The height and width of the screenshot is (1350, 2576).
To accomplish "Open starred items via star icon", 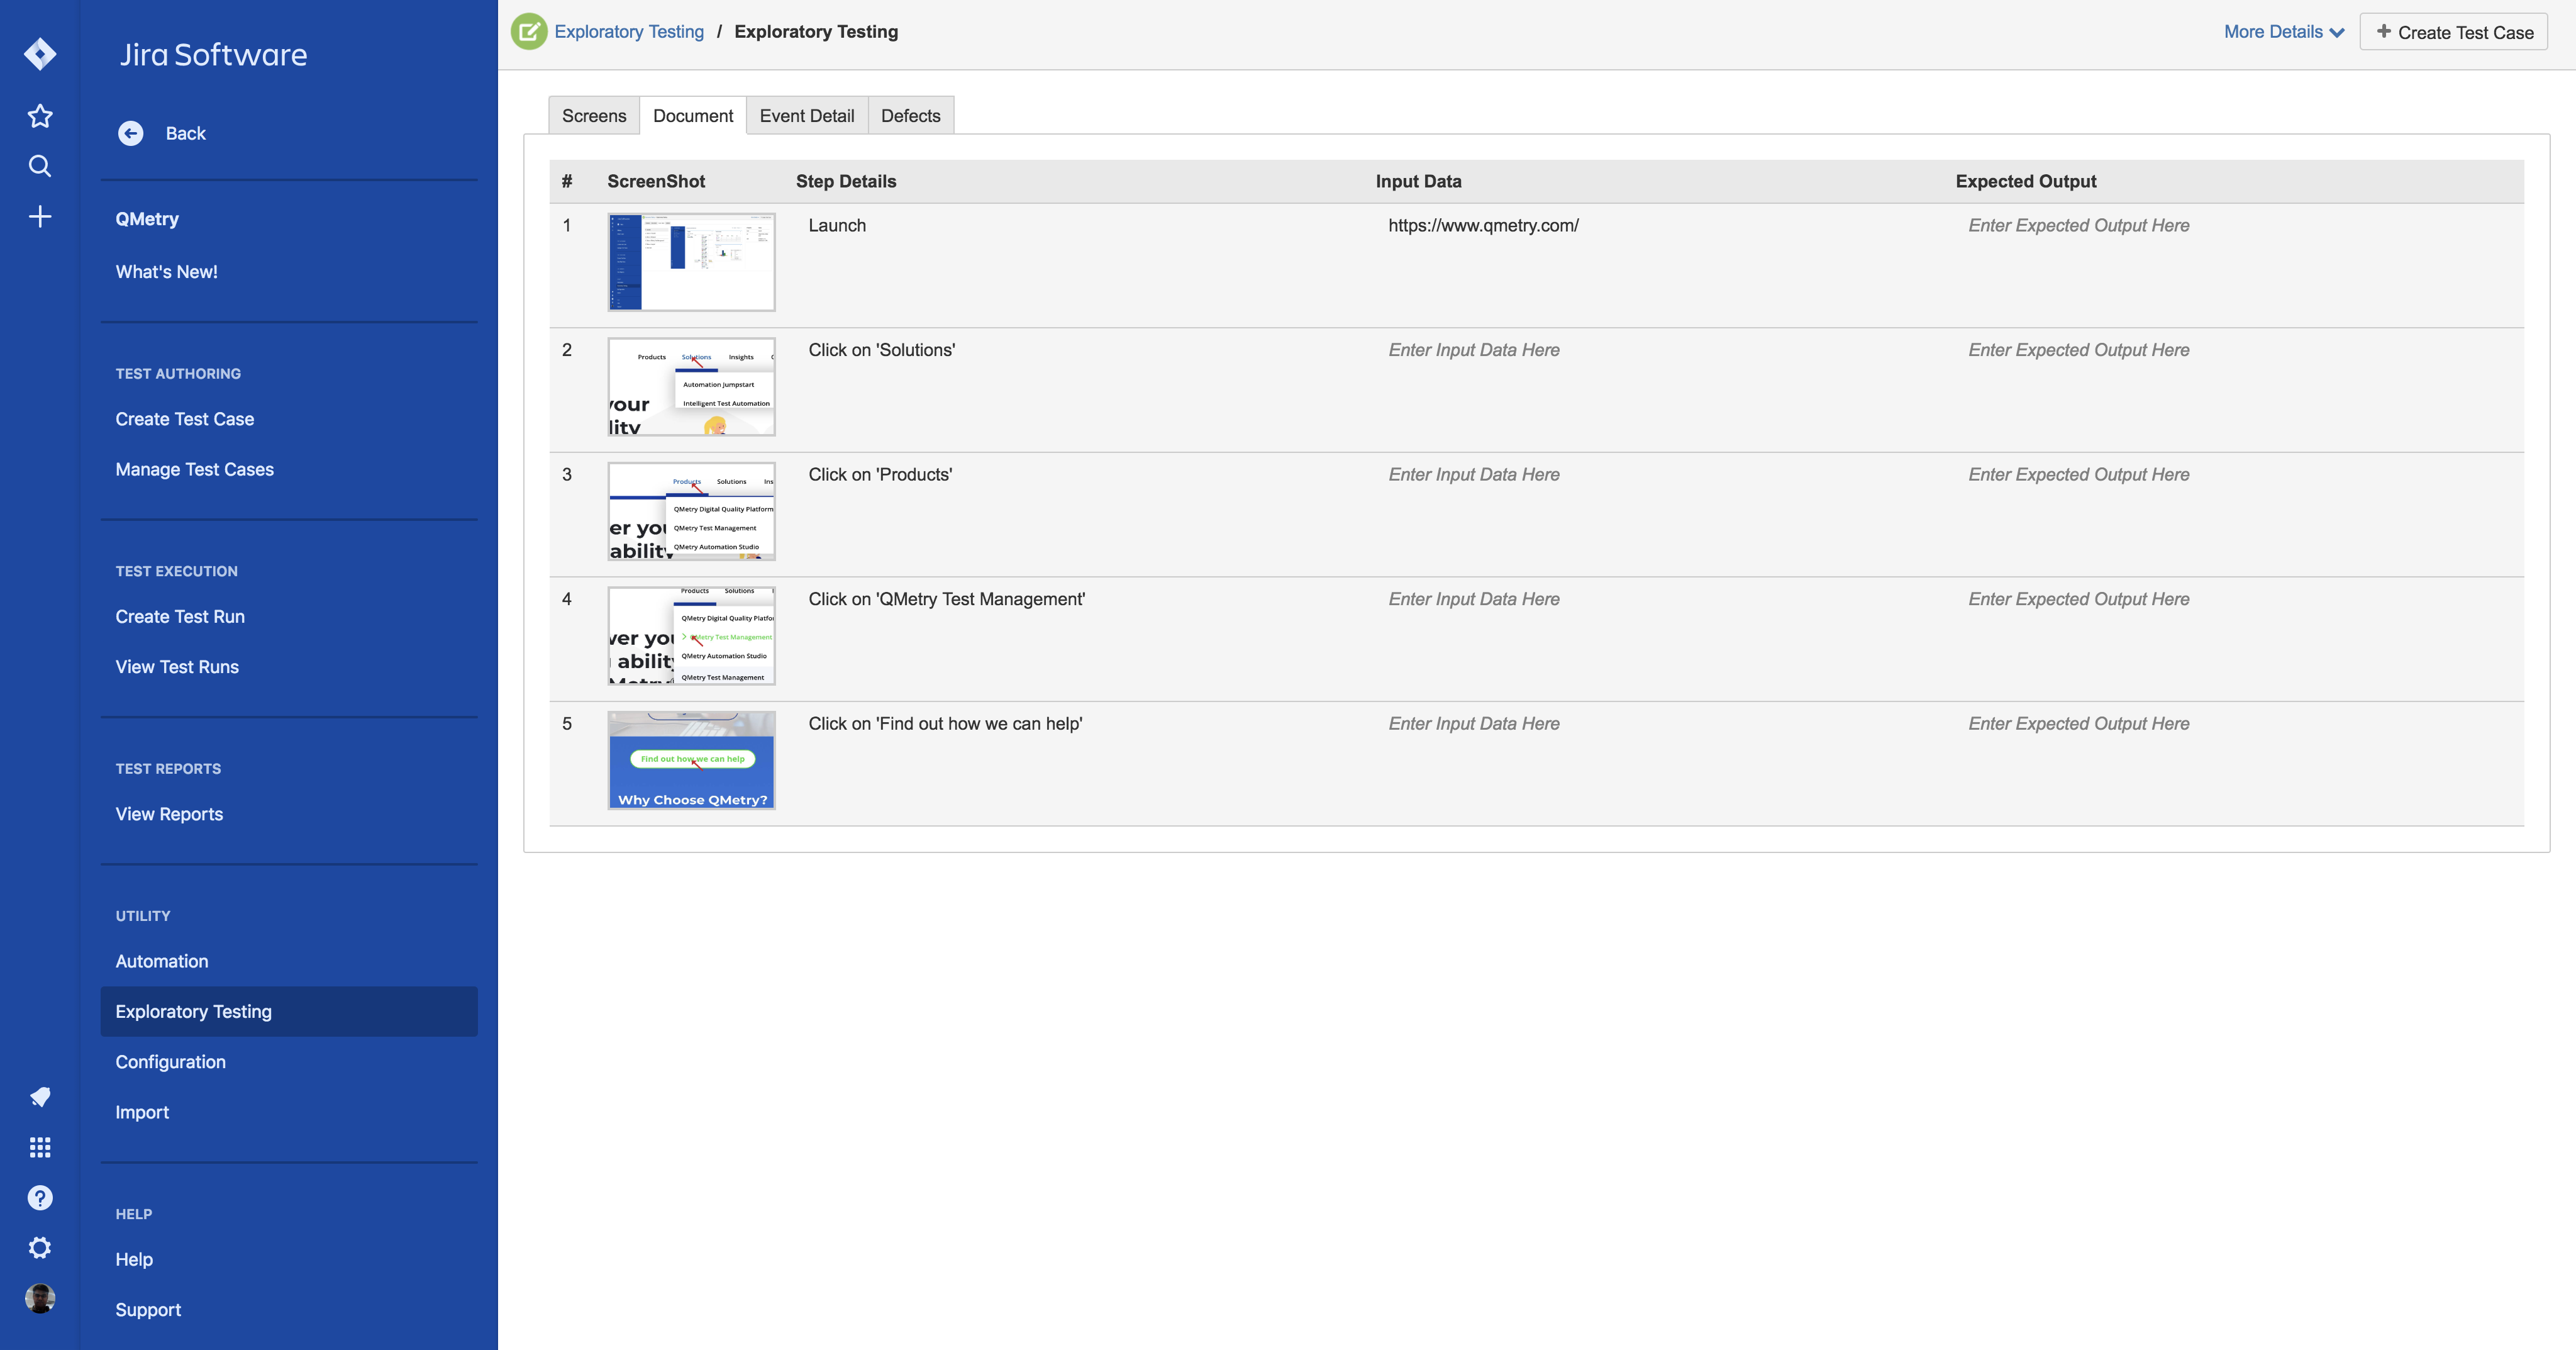I will (x=40, y=116).
